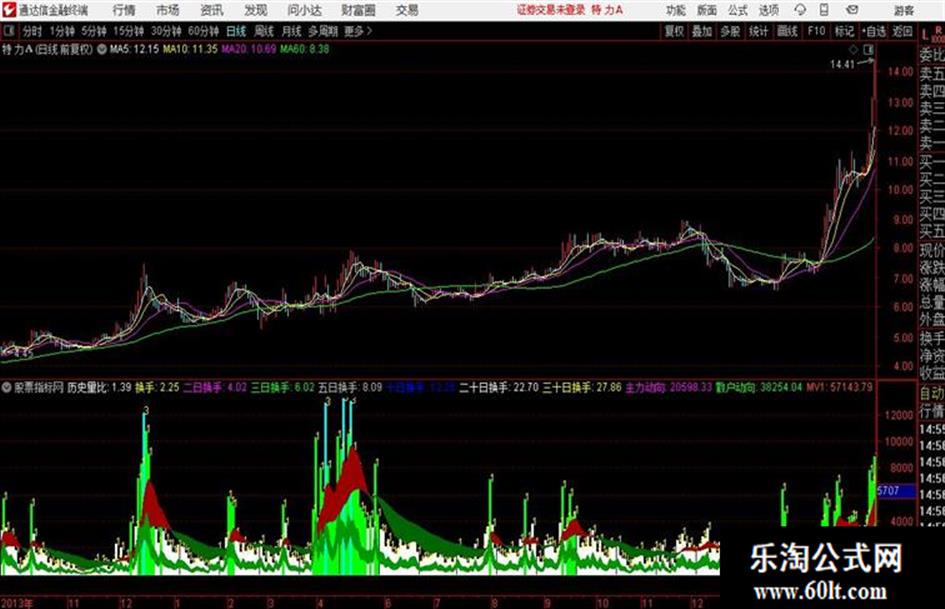Open the 市场 menu
Screen dimensions: 945x609
pyautogui.click(x=168, y=10)
